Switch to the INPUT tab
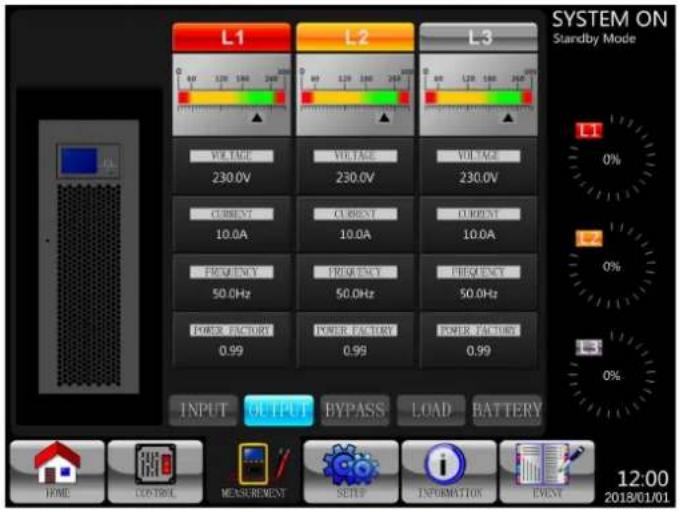679x512 pixels. click(203, 410)
